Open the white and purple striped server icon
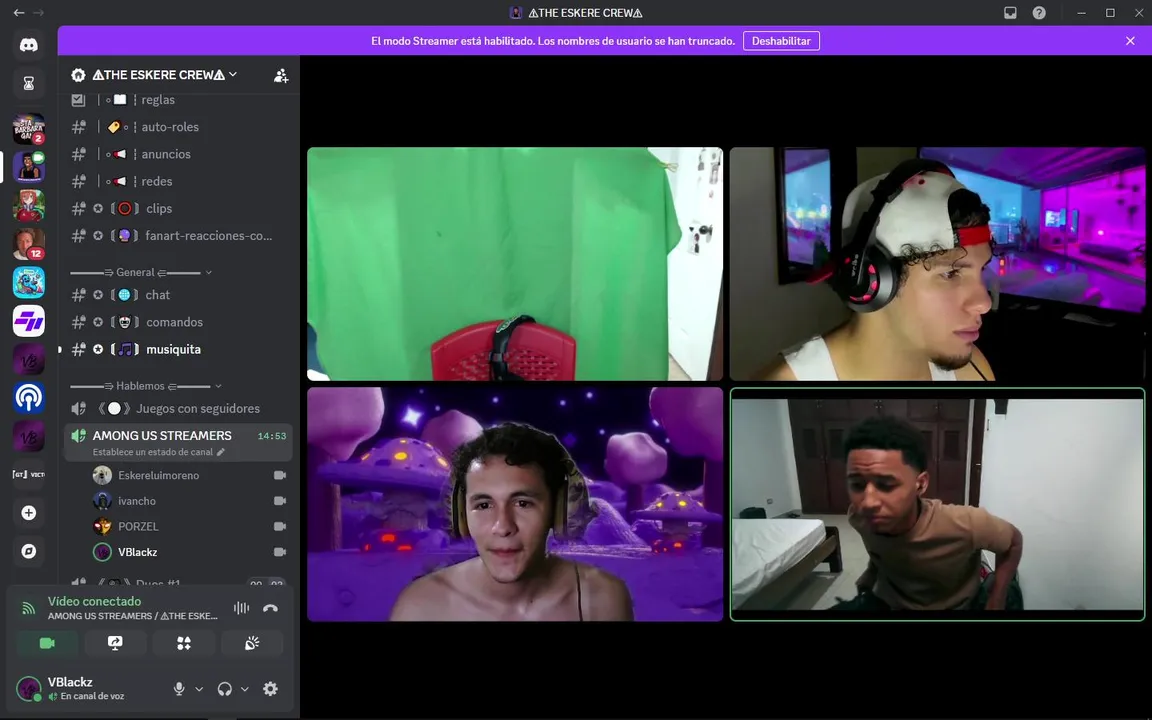This screenshot has width=1152, height=720. 29,321
